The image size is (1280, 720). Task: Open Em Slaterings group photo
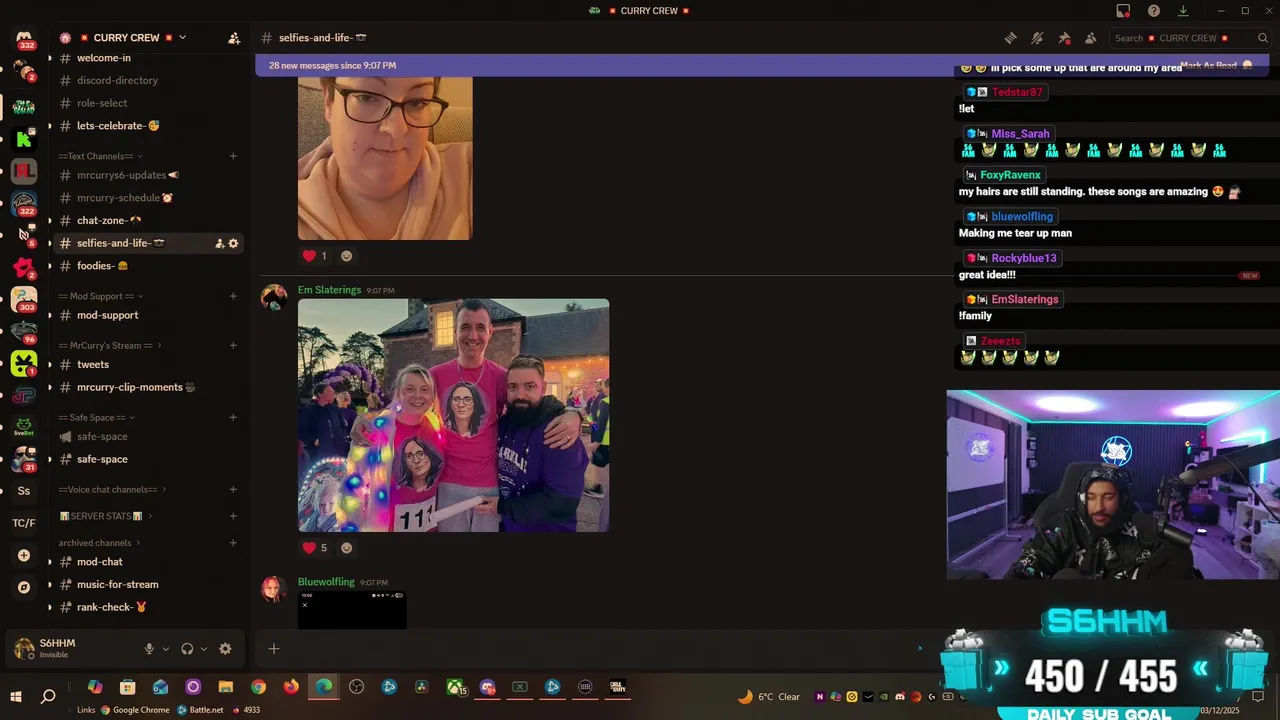[x=453, y=415]
